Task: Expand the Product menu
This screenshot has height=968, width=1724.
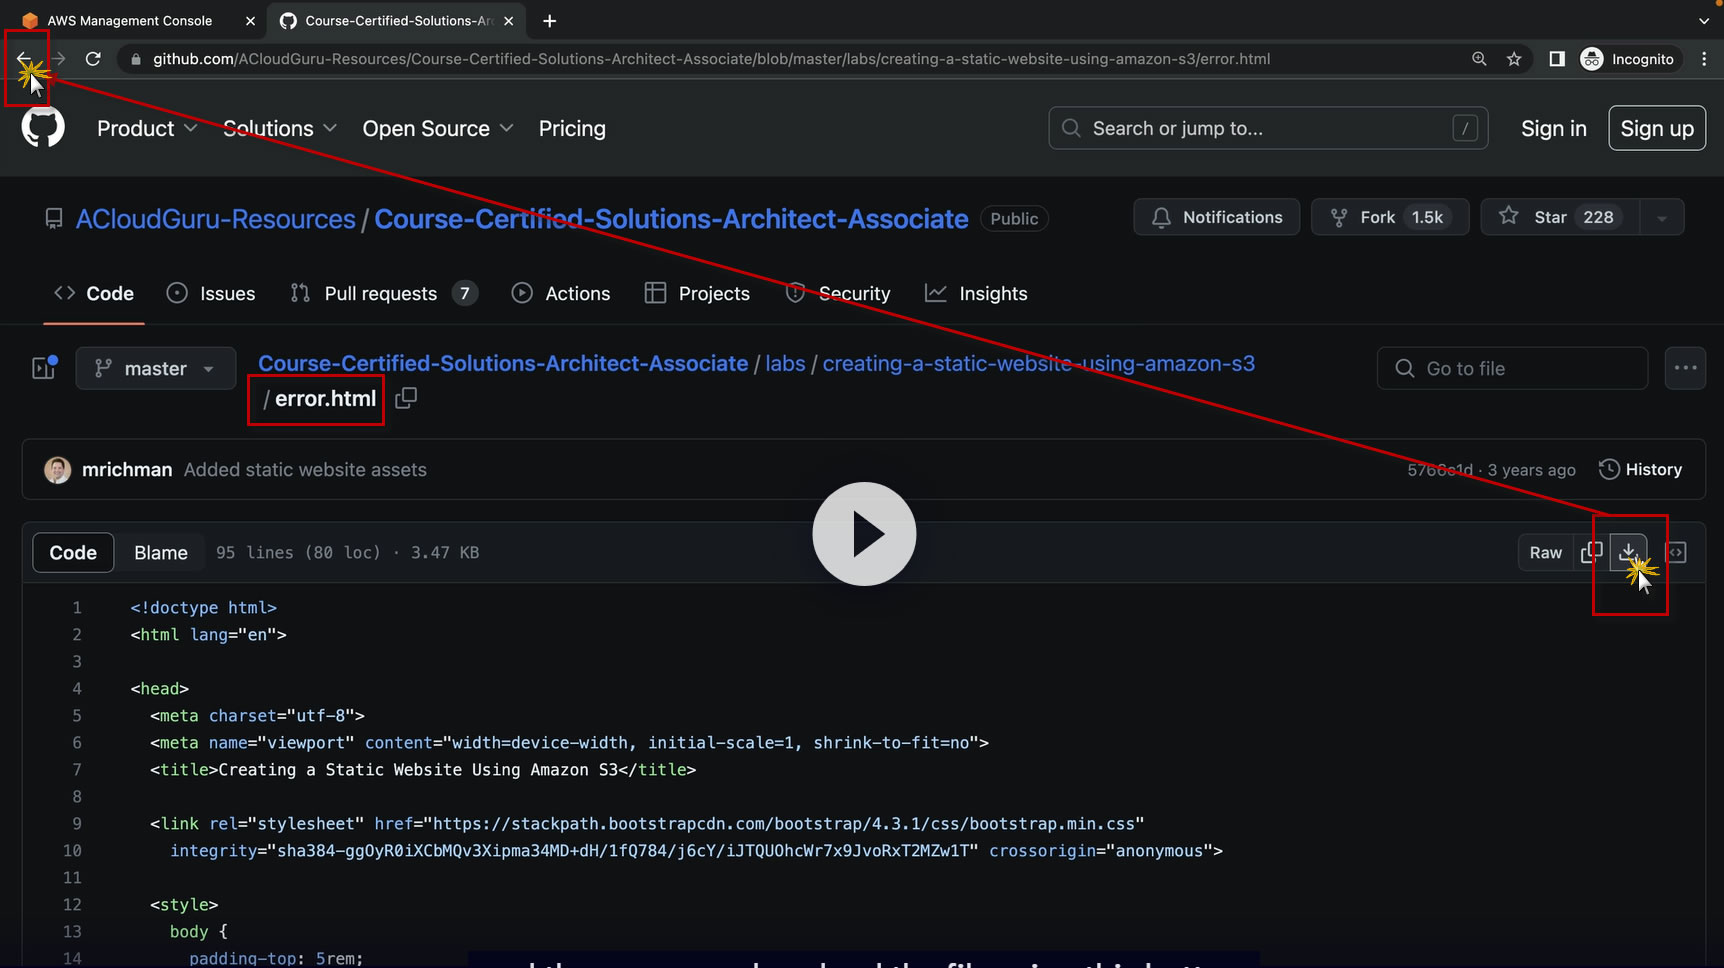Action: [x=146, y=129]
